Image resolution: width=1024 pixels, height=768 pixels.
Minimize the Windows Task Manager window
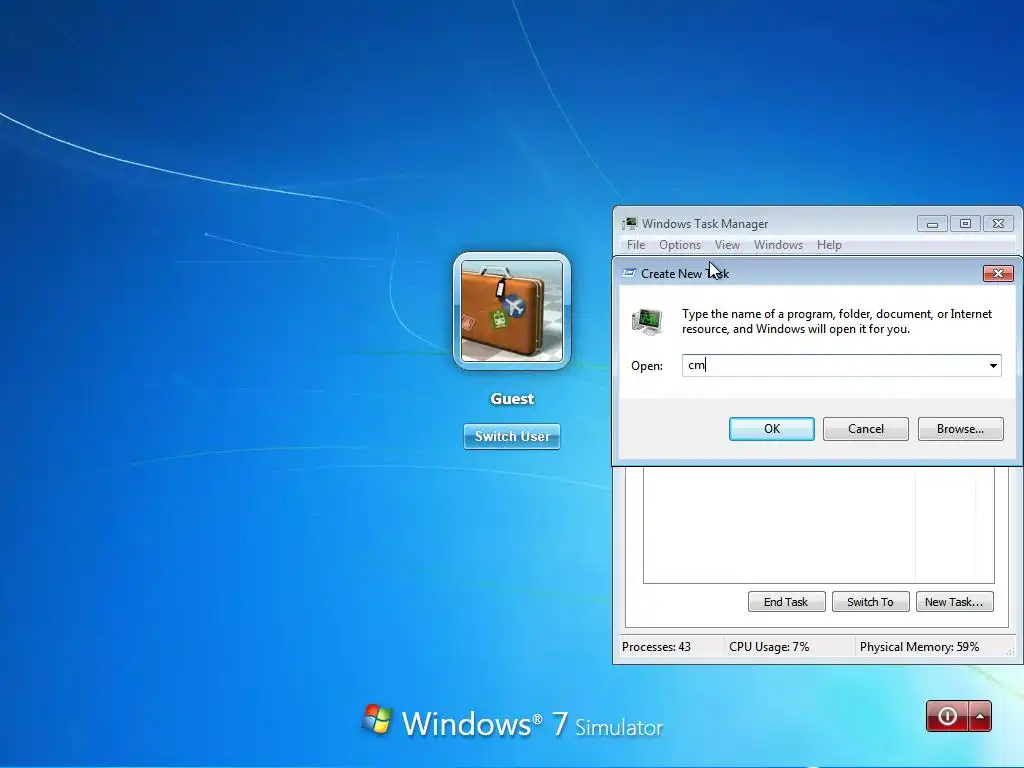[x=932, y=223]
